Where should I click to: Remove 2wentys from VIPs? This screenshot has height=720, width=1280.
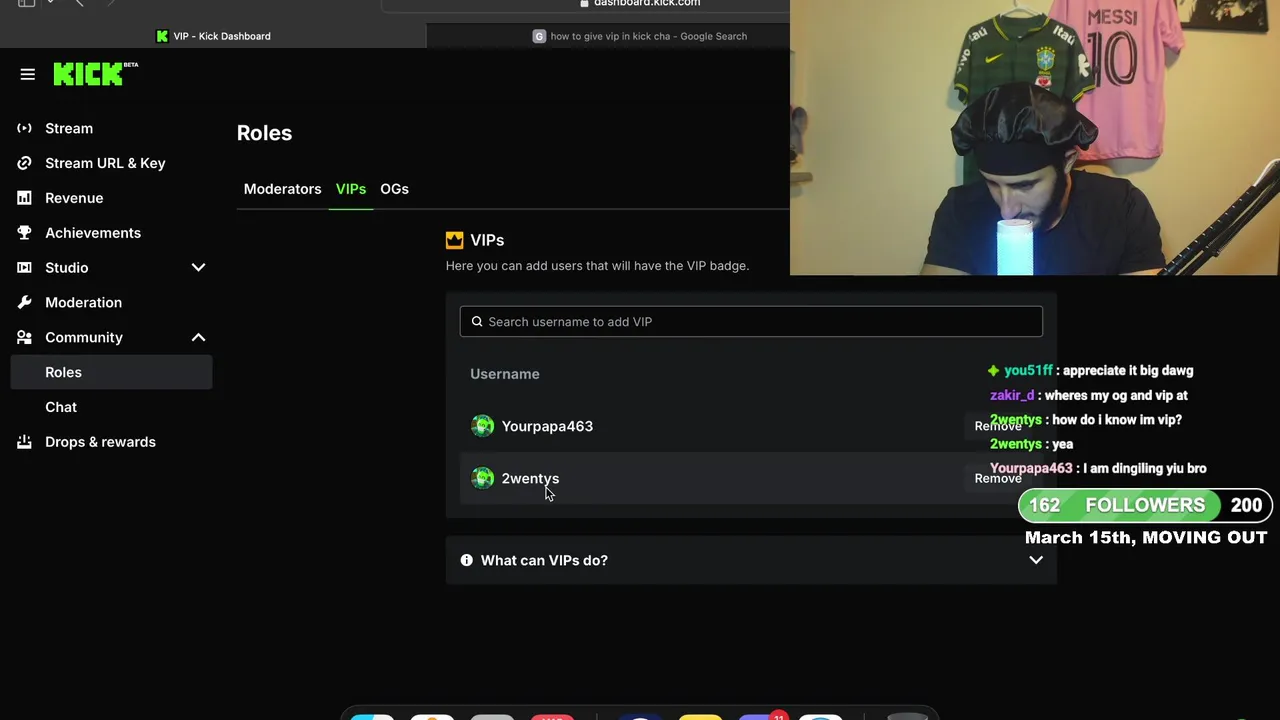(x=998, y=478)
